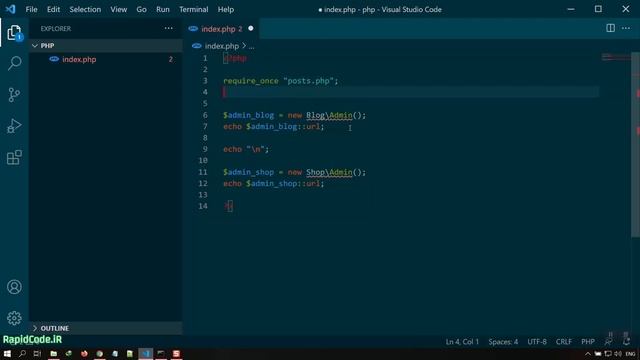Change encoding via UTF-8
Screen dimensions: 640x360
click(x=537, y=342)
